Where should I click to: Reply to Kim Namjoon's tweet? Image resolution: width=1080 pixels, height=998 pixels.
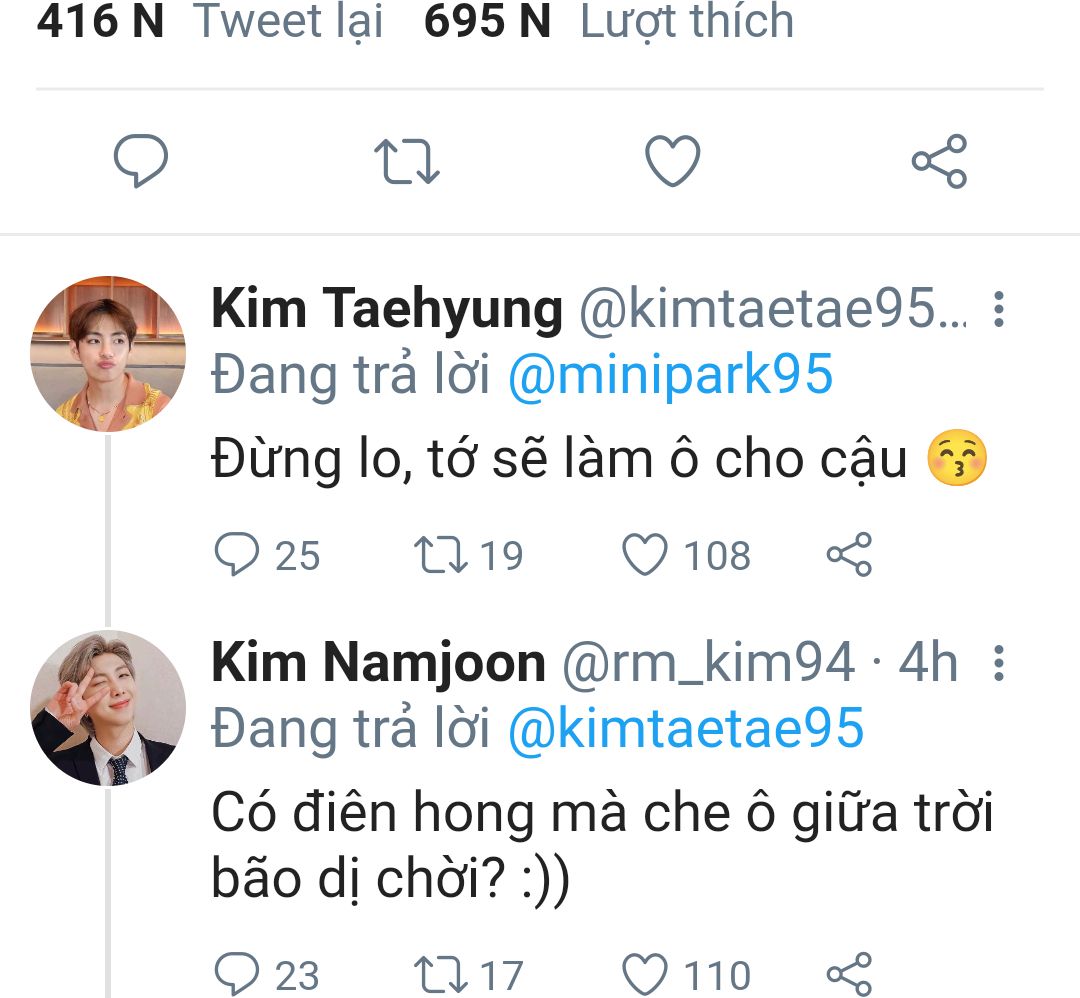click(x=238, y=973)
